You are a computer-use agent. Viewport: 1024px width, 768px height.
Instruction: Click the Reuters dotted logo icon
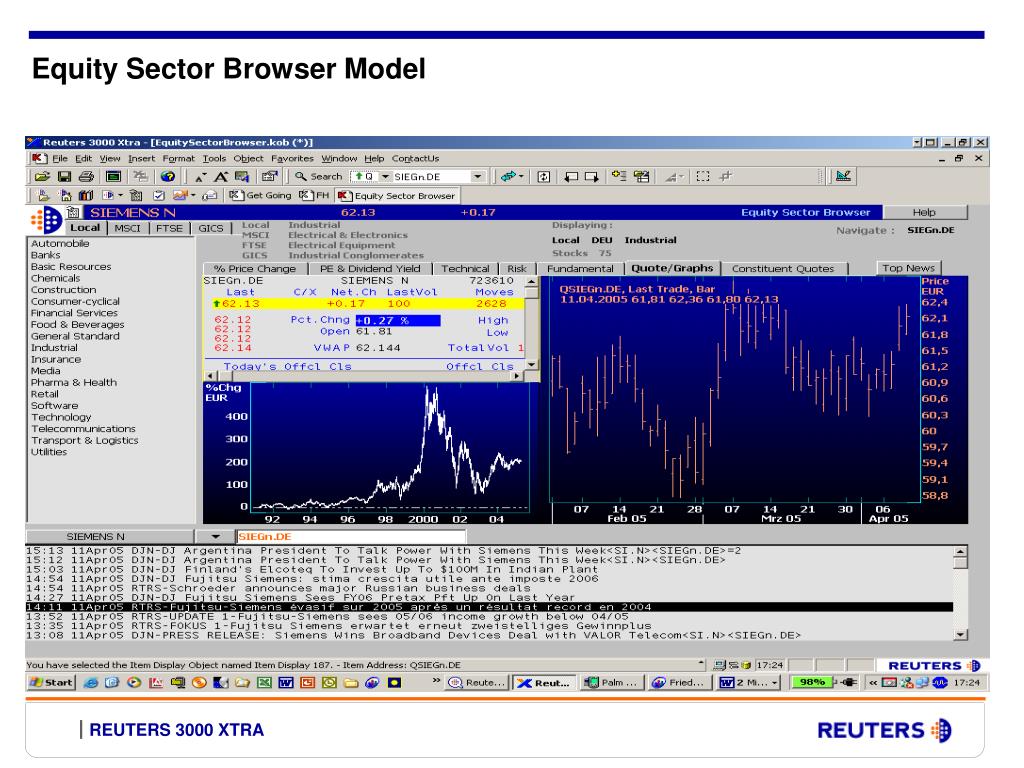pyautogui.click(x=47, y=220)
